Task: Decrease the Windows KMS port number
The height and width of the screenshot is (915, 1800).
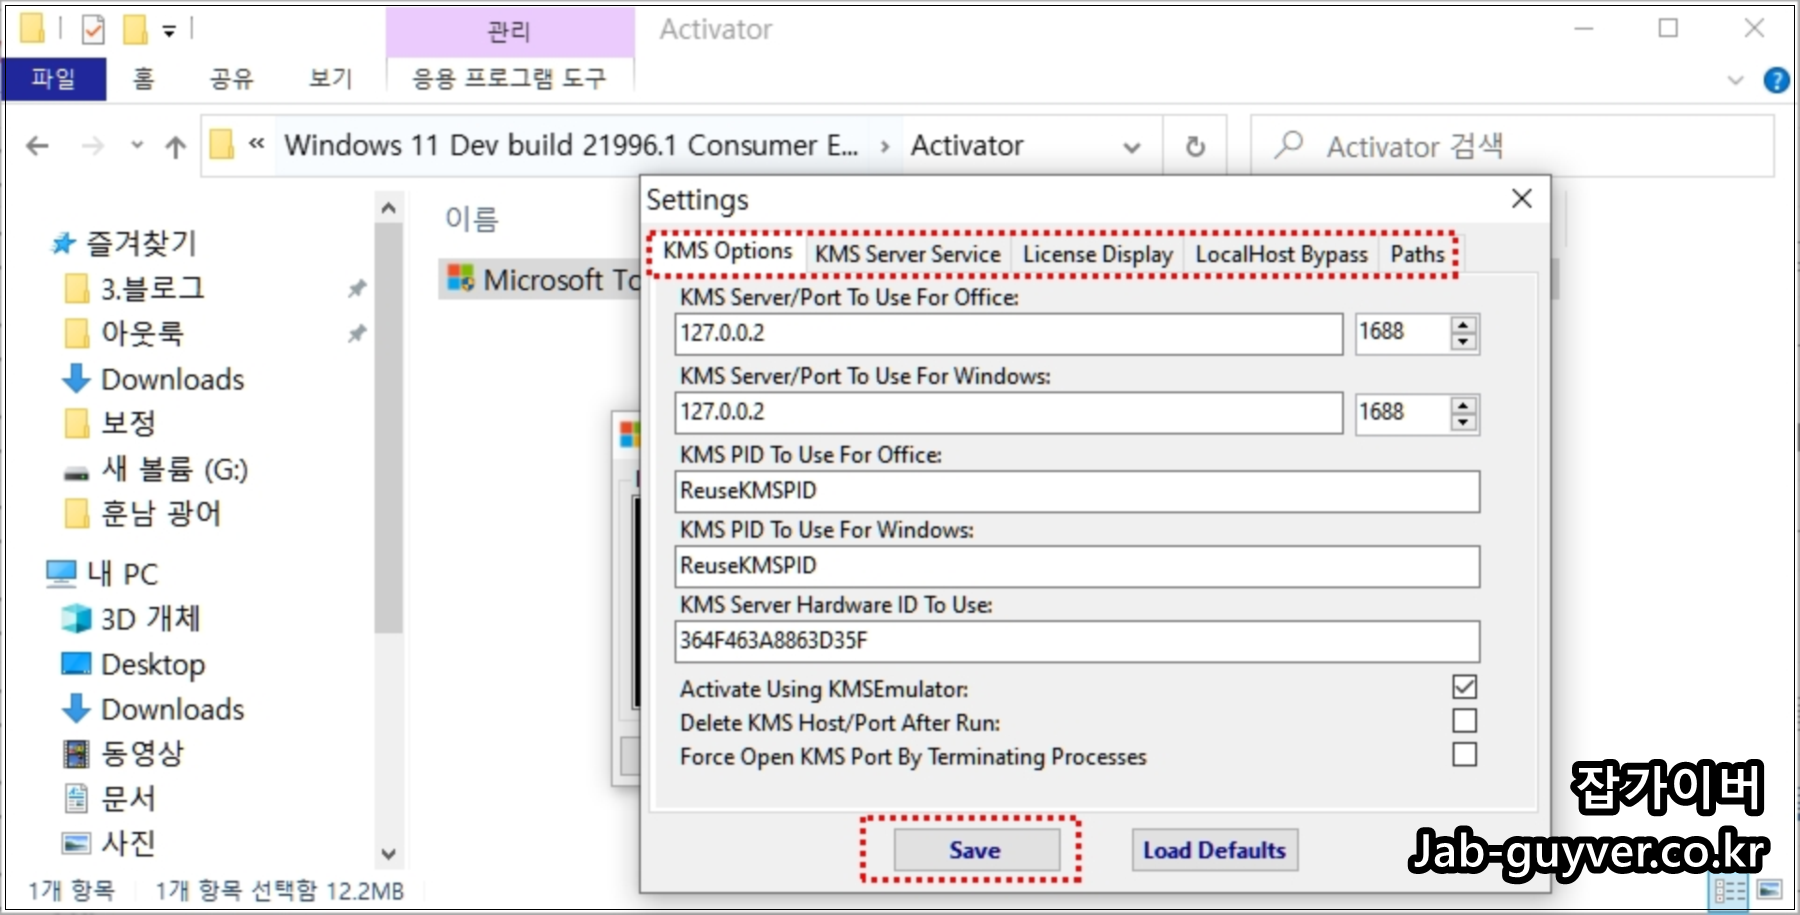Action: pyautogui.click(x=1463, y=422)
